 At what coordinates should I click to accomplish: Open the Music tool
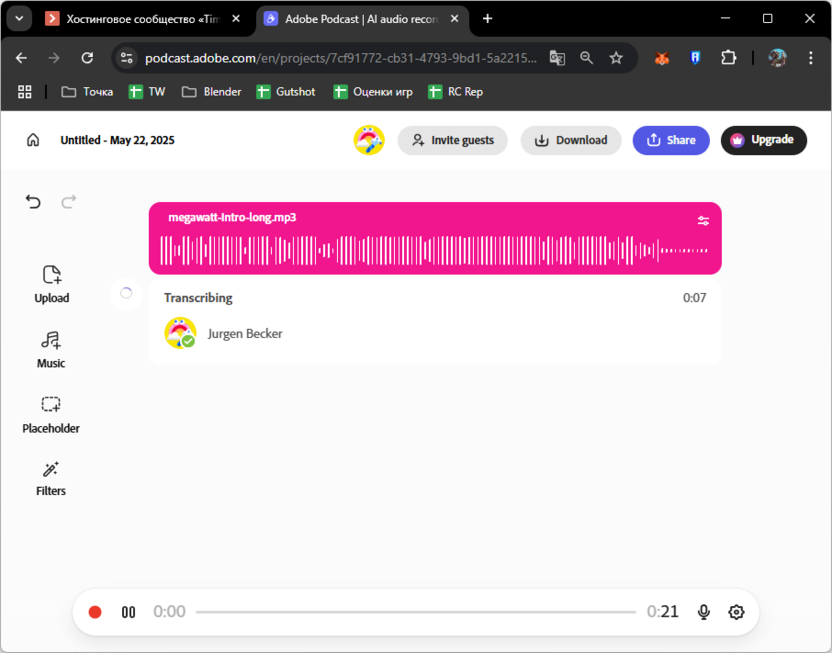pyautogui.click(x=51, y=350)
